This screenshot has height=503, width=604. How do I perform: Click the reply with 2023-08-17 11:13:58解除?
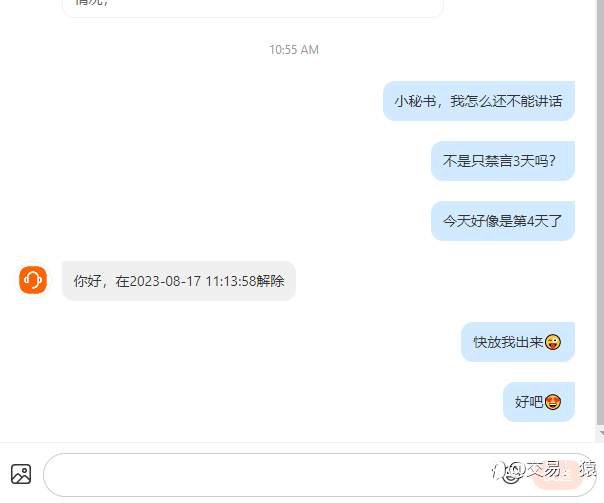[179, 281]
